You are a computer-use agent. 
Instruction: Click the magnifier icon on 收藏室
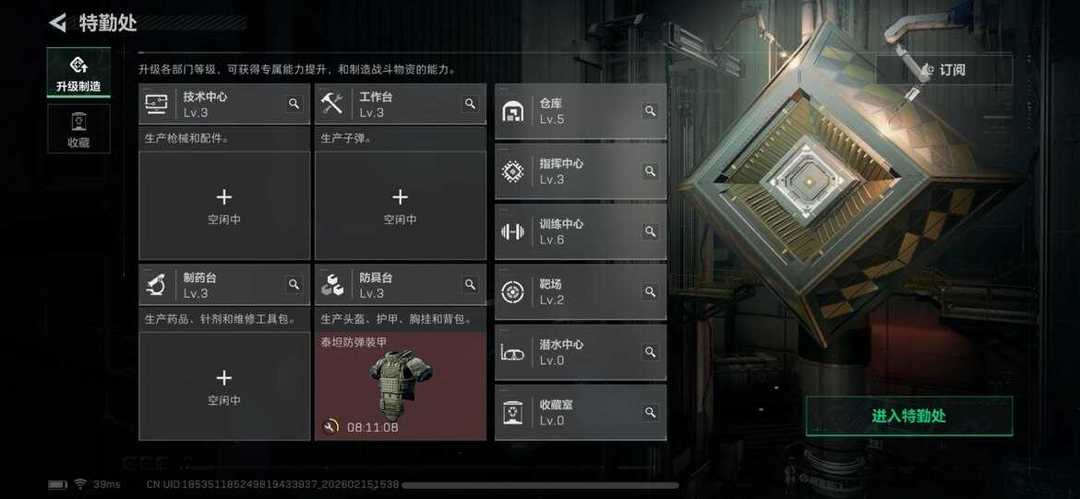[650, 412]
